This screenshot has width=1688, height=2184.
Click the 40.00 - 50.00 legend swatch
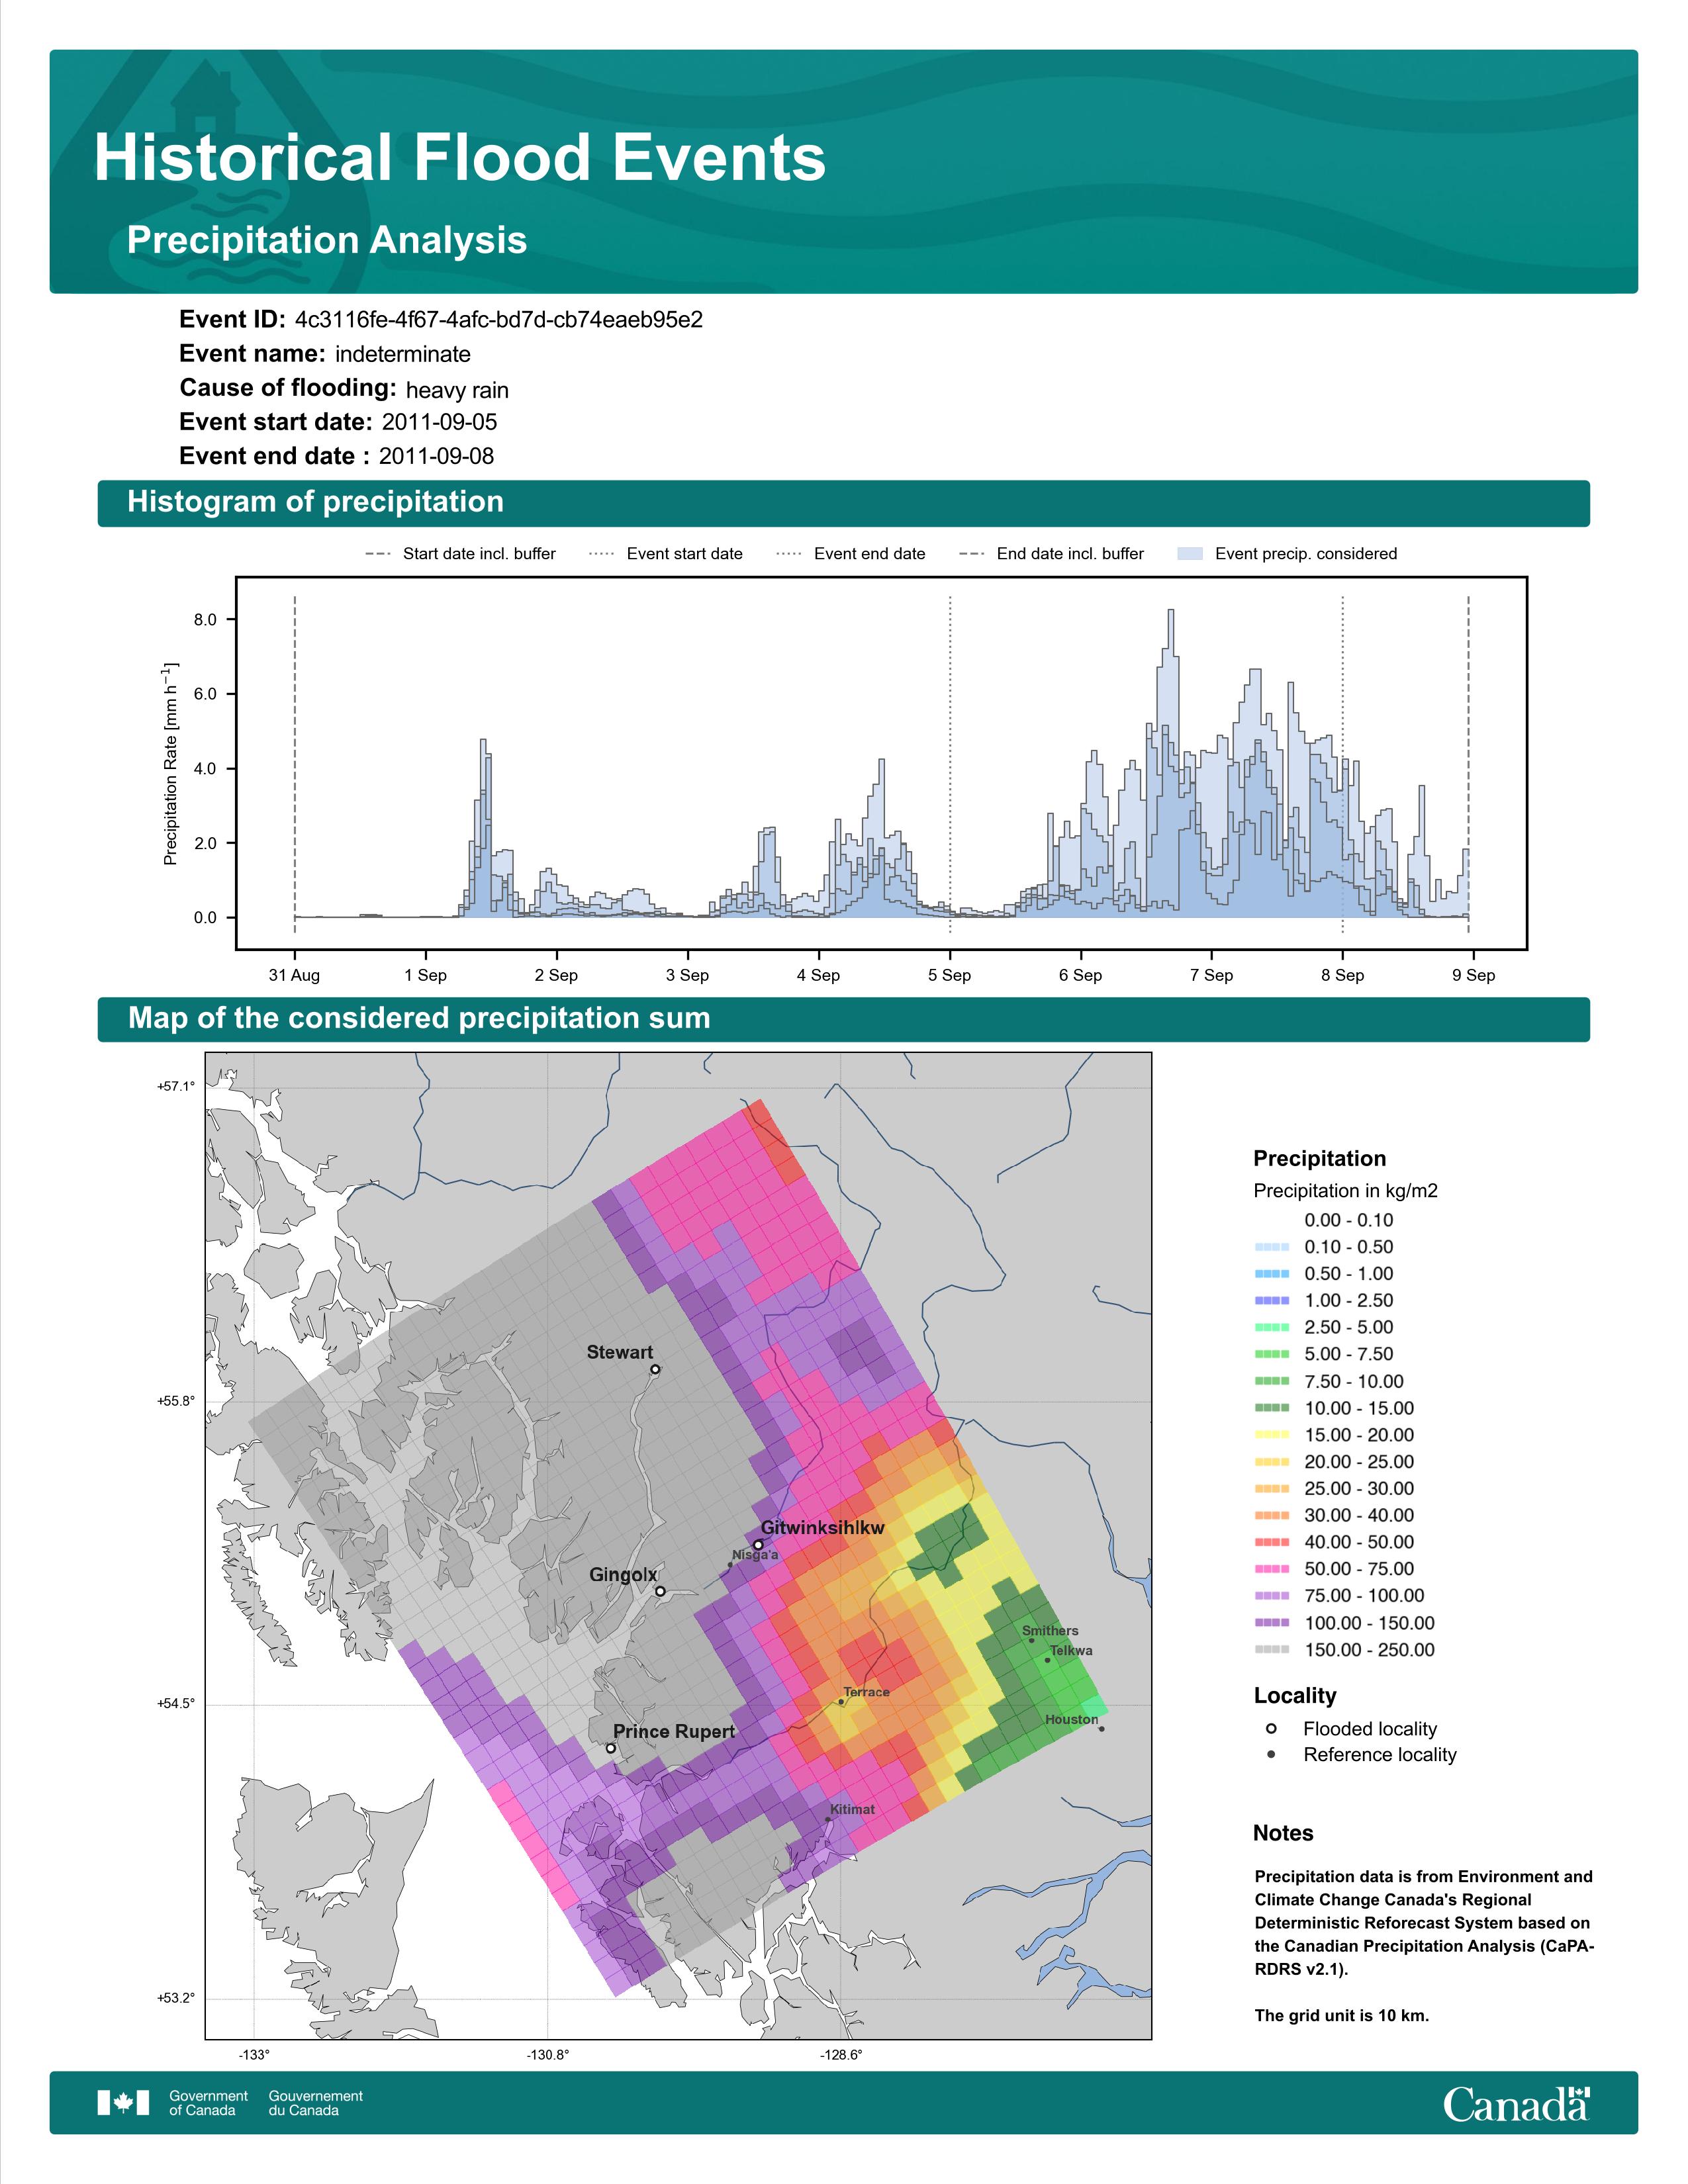(1271, 1543)
